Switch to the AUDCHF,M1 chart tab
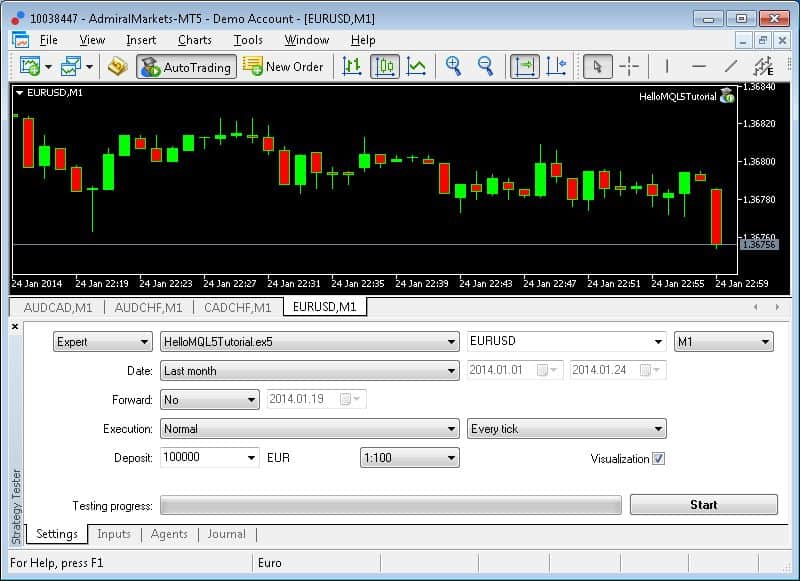 [148, 308]
